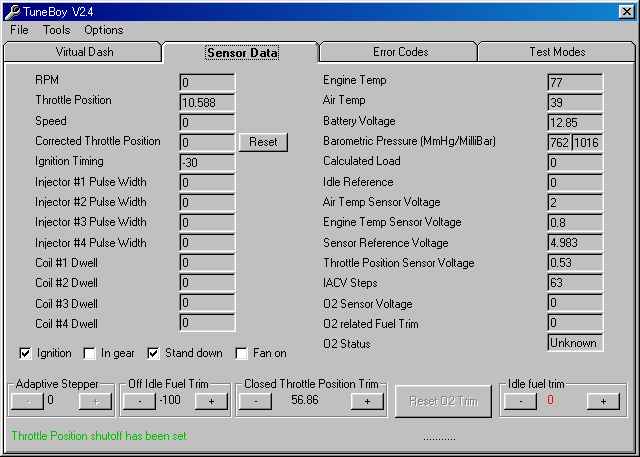Click the 'Barometric Pressure (MmHg/MilliBar)' label
Viewport: 640px width, 457px height.
pyautogui.click(x=409, y=142)
